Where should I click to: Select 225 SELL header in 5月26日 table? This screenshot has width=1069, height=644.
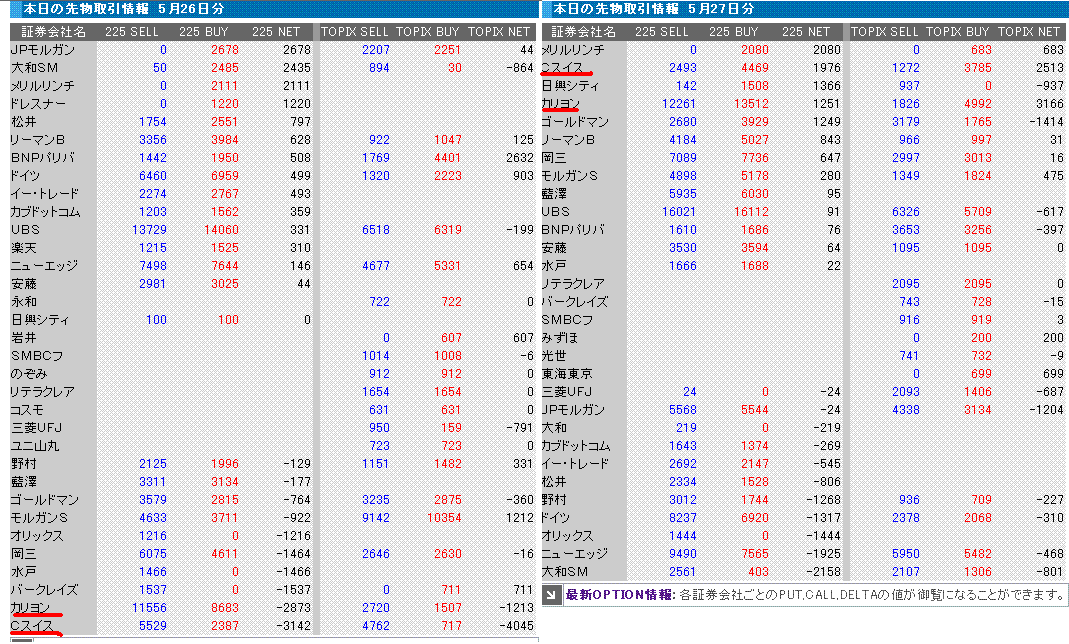[138, 32]
